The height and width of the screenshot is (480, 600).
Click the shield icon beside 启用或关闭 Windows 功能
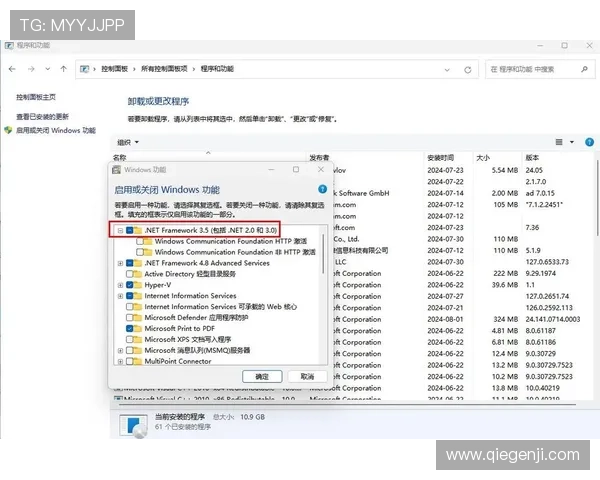(8, 131)
